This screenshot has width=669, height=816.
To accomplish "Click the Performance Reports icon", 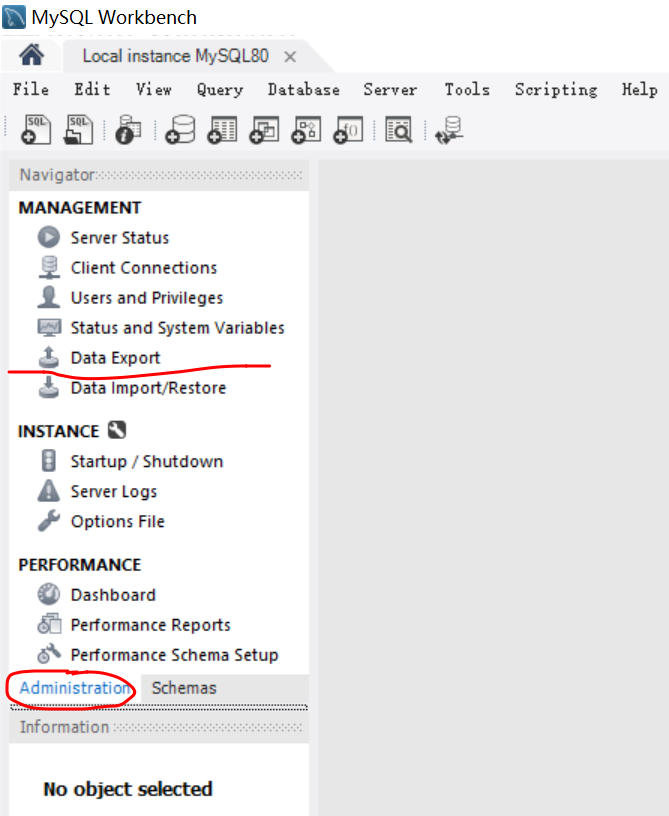I will point(49,624).
